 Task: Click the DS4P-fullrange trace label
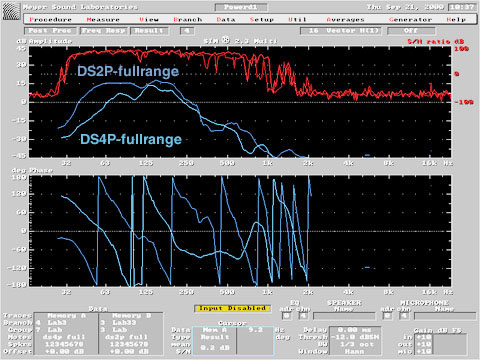(131, 139)
